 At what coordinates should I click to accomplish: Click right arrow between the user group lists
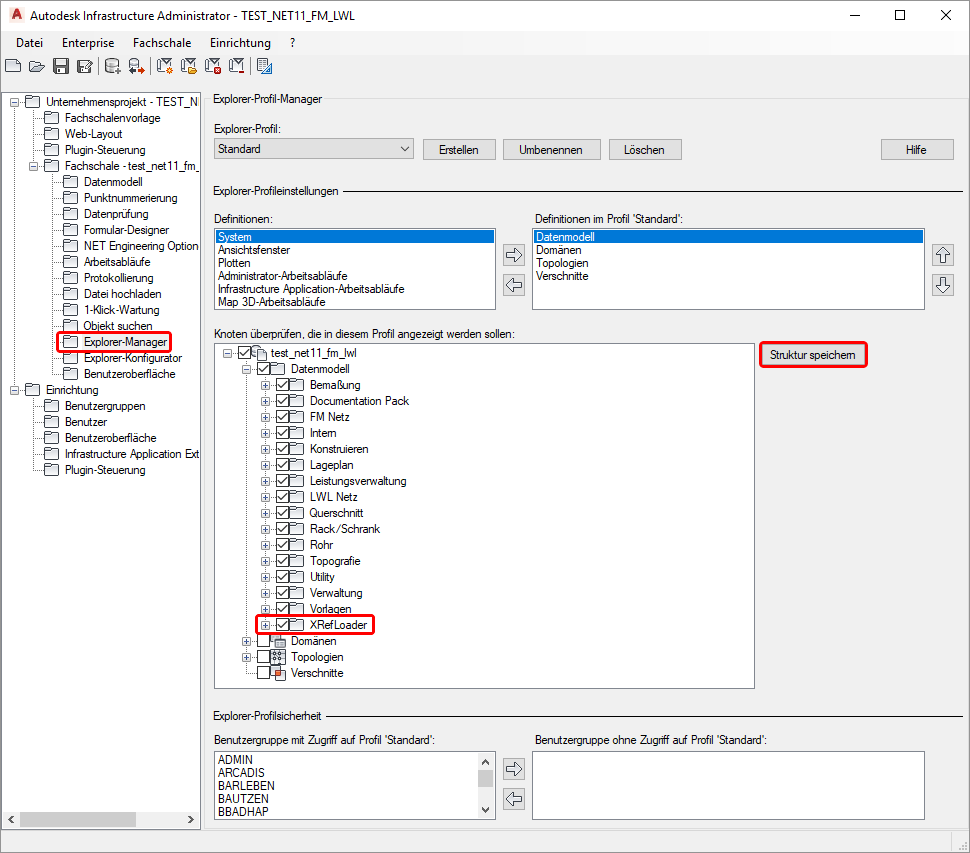514,769
